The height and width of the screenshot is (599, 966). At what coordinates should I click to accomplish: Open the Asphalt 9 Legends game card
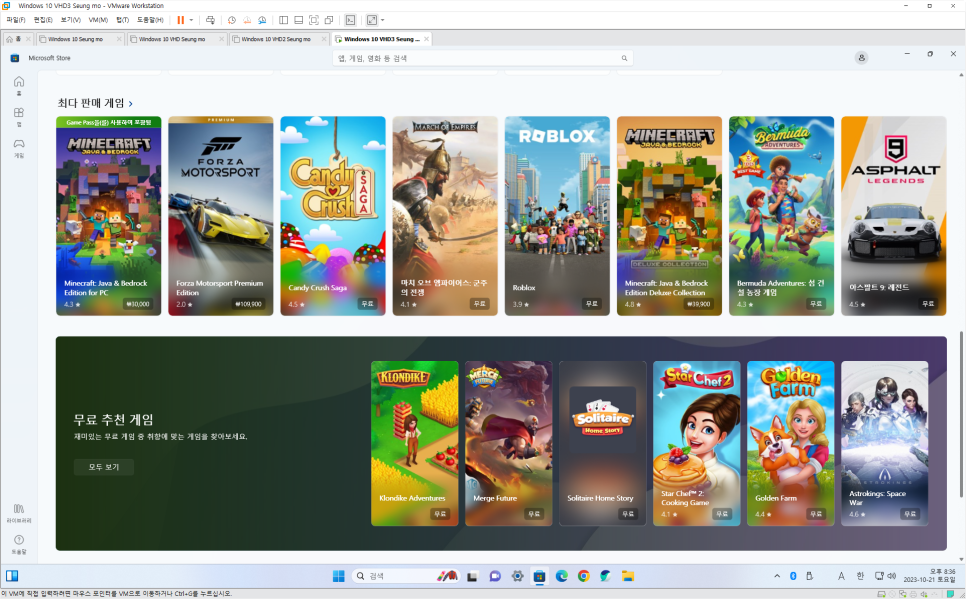[894, 216]
